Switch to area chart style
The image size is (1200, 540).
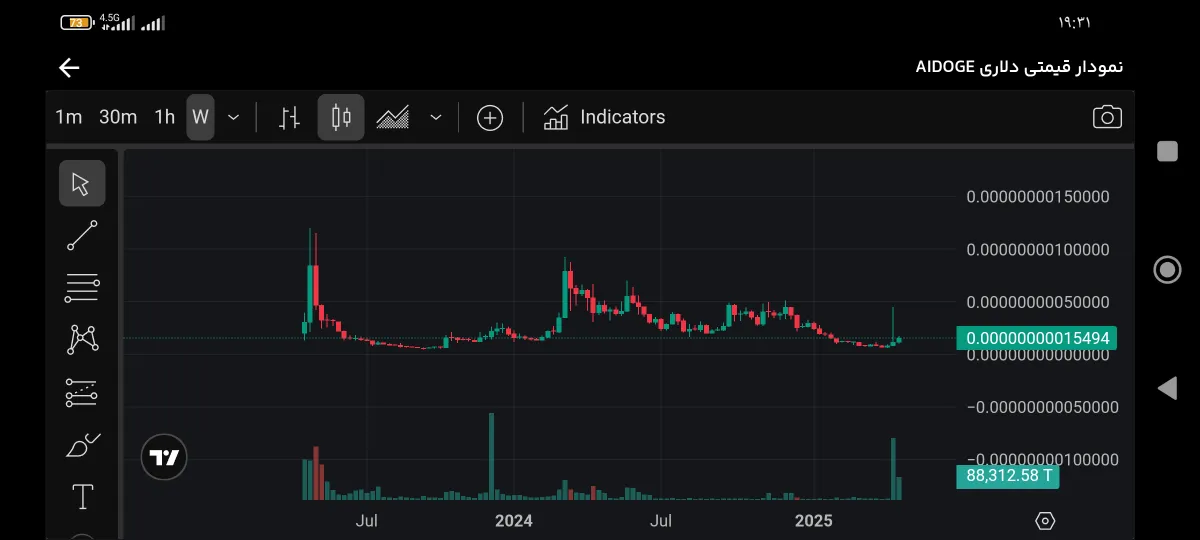pos(393,117)
